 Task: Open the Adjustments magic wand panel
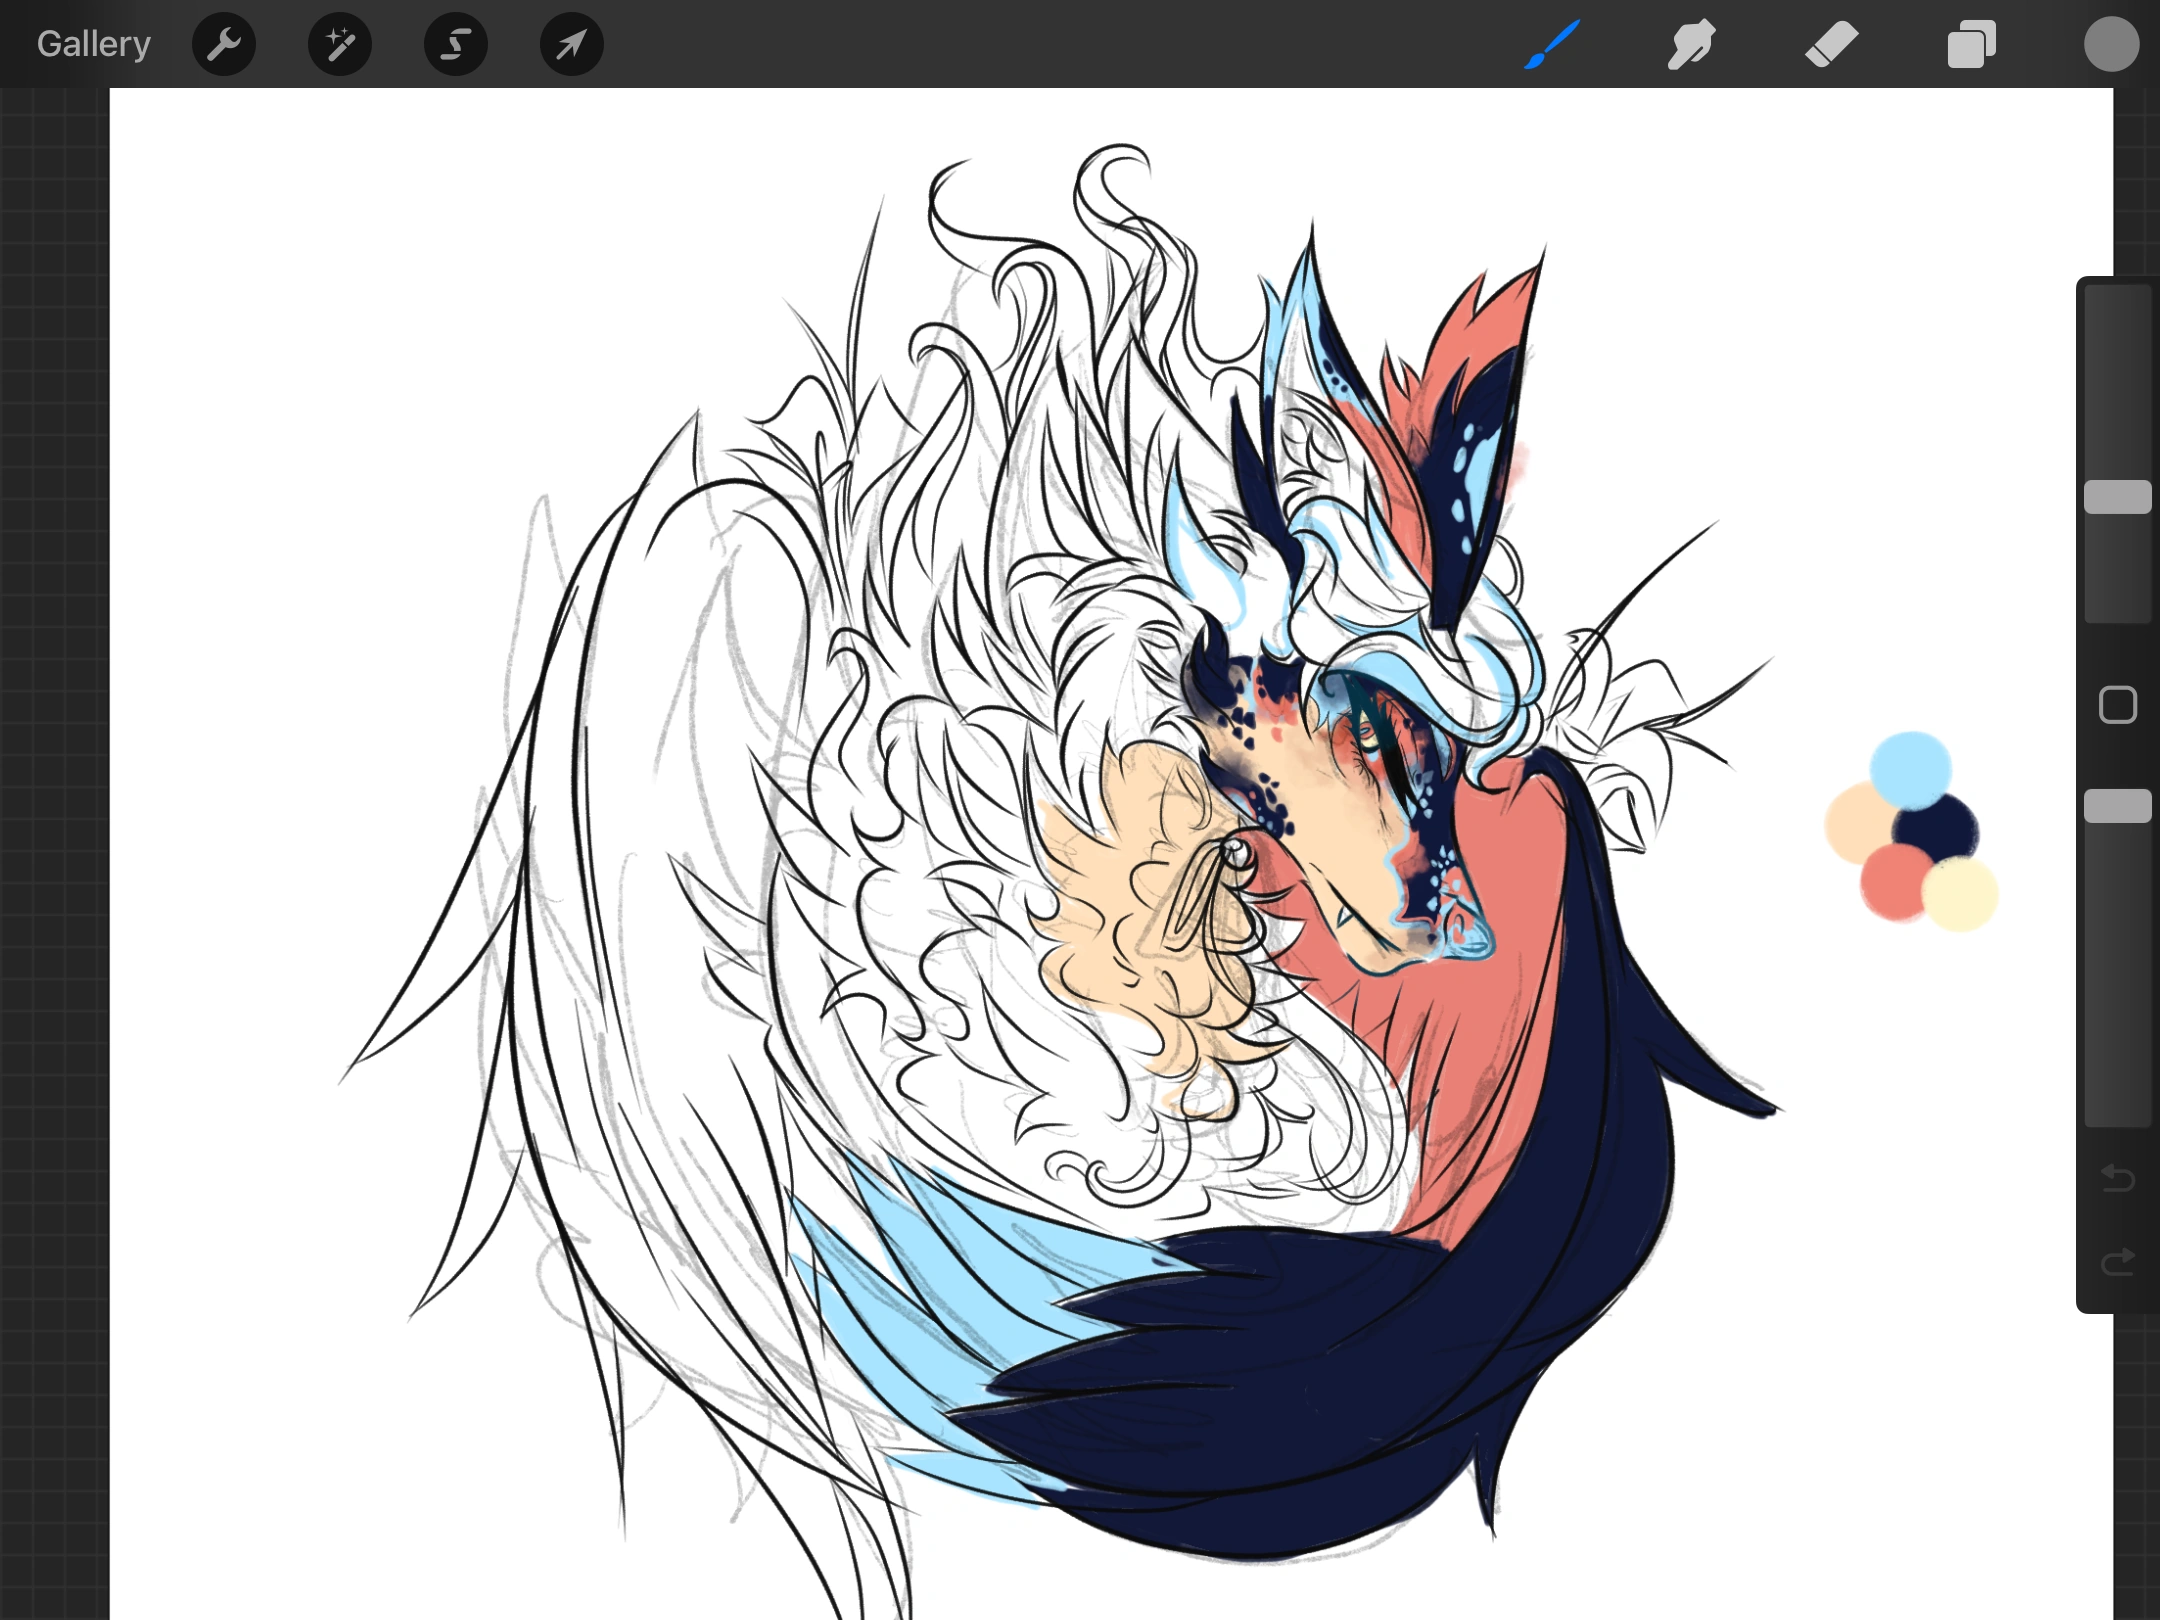coord(340,44)
